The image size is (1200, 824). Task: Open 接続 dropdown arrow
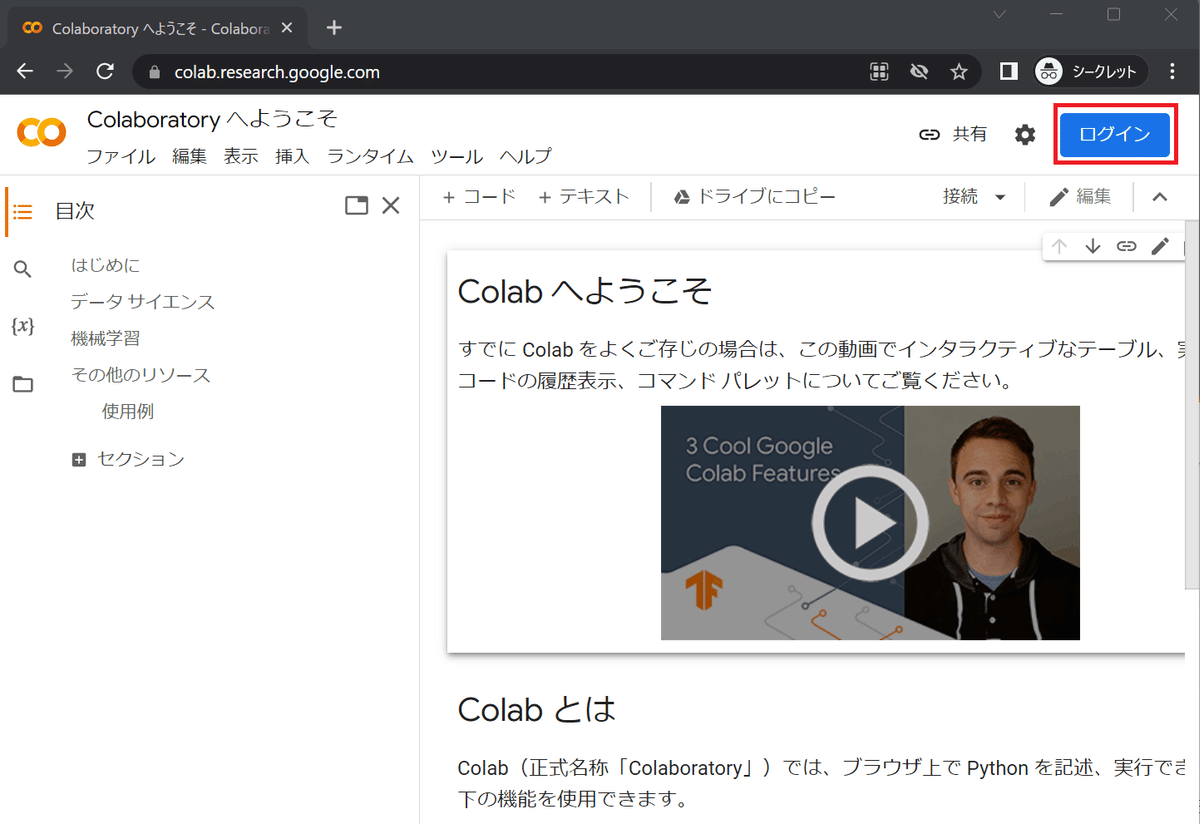(x=1000, y=198)
